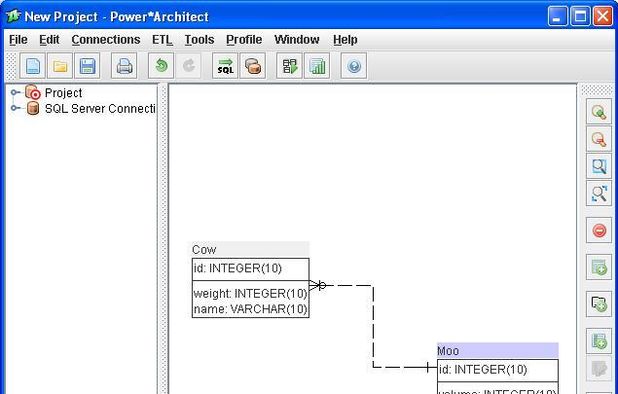Open the Window menu
Viewport: 618px width, 394px height.
coord(296,40)
